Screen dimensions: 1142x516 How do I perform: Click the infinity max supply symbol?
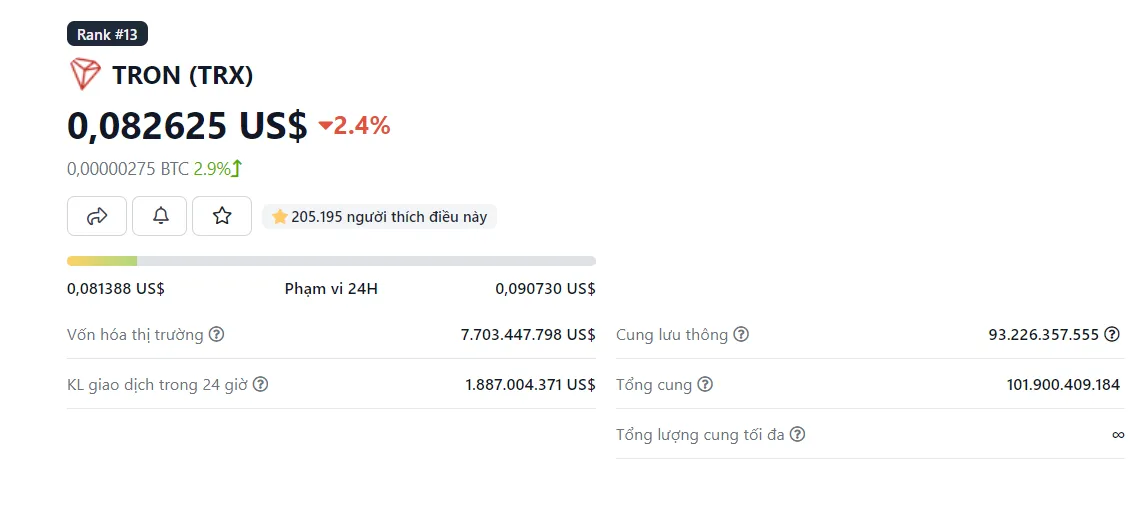[1118, 434]
